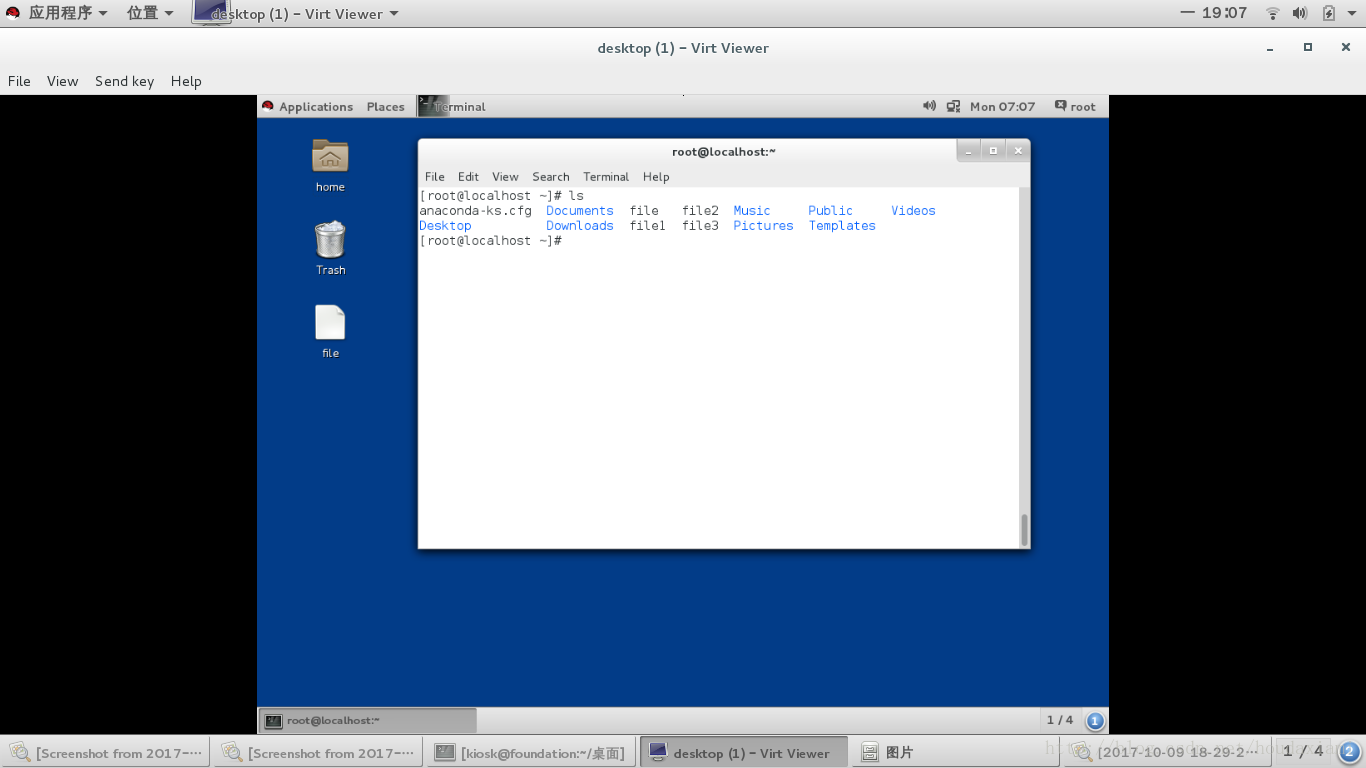
Task: Click the Music directory in terminal output
Action: (752, 211)
